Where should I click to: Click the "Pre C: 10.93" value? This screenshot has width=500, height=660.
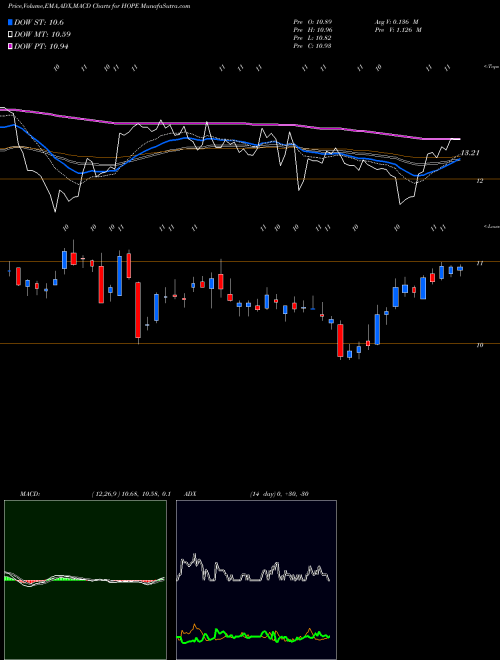312,46
